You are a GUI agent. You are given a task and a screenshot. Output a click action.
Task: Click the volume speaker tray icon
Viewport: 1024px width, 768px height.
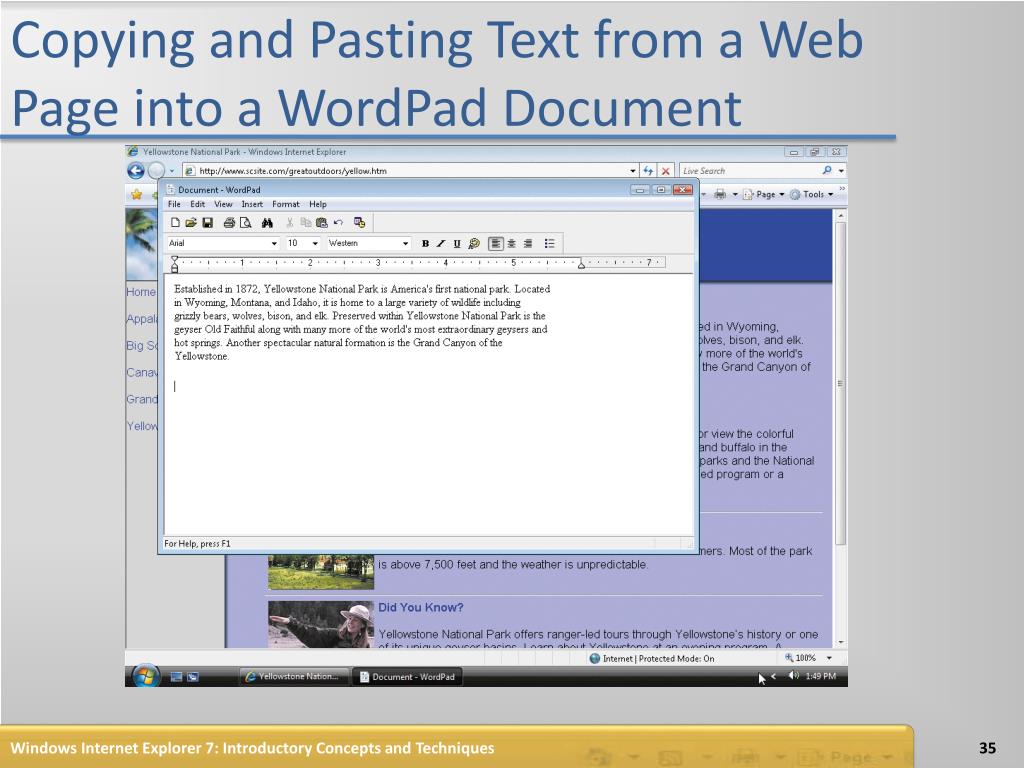pos(793,676)
